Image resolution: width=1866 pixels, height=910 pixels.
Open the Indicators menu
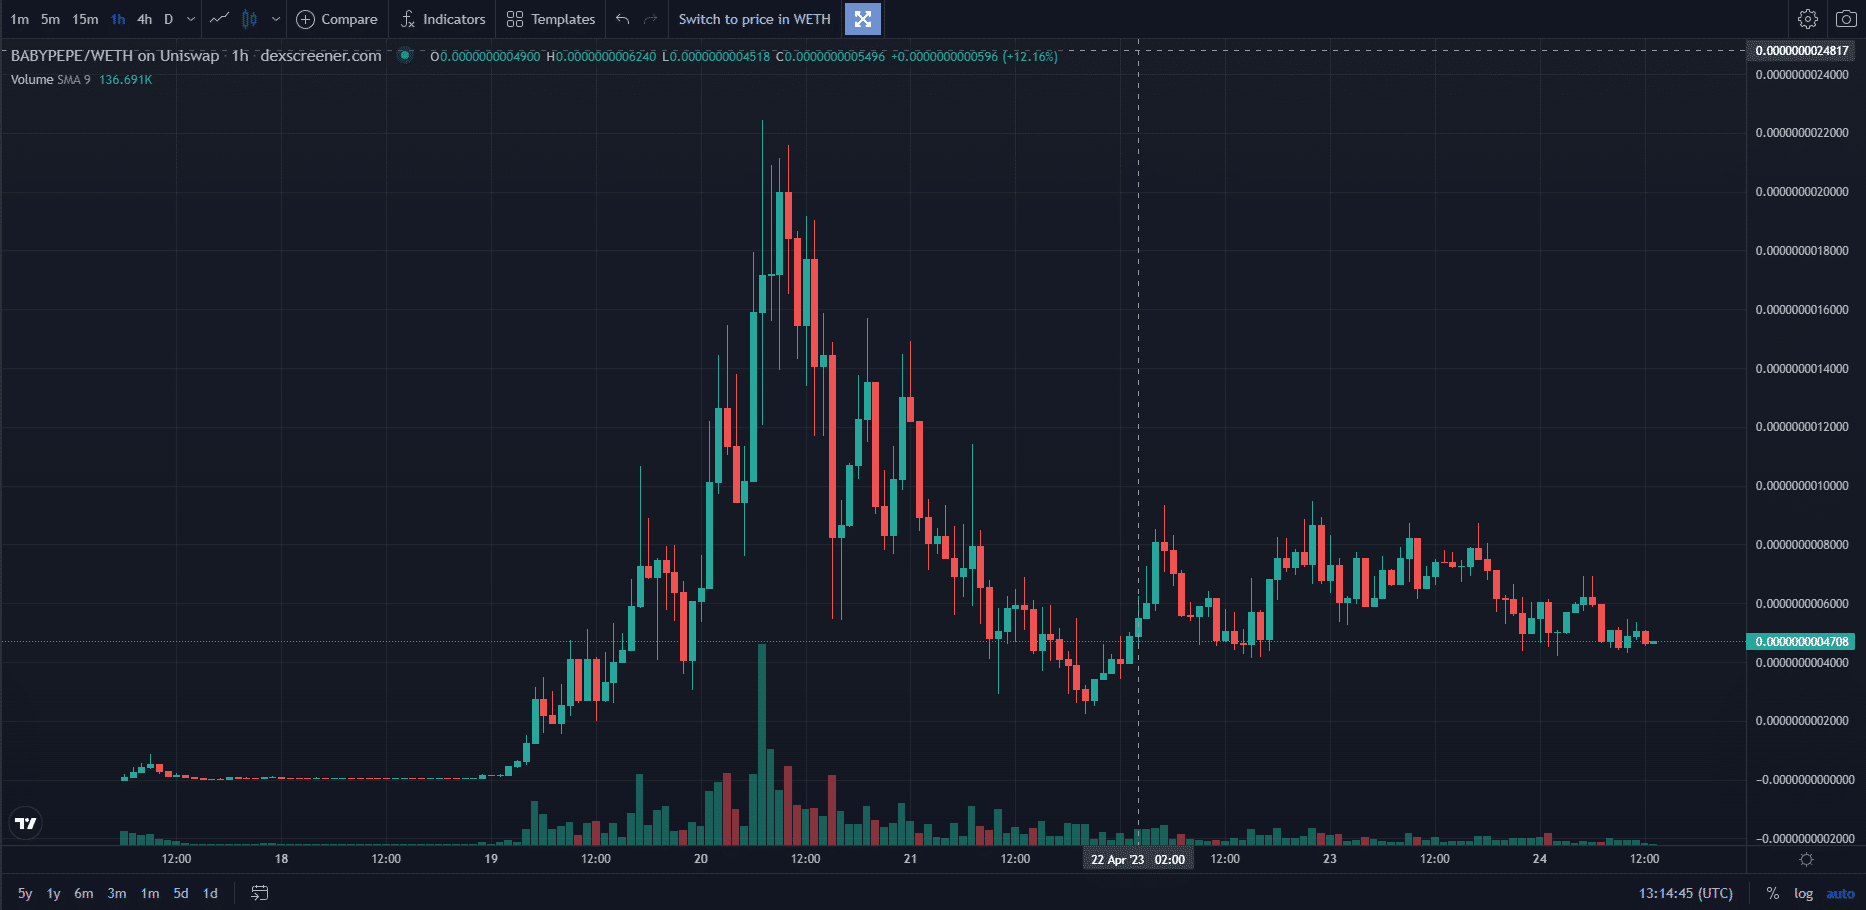442,19
